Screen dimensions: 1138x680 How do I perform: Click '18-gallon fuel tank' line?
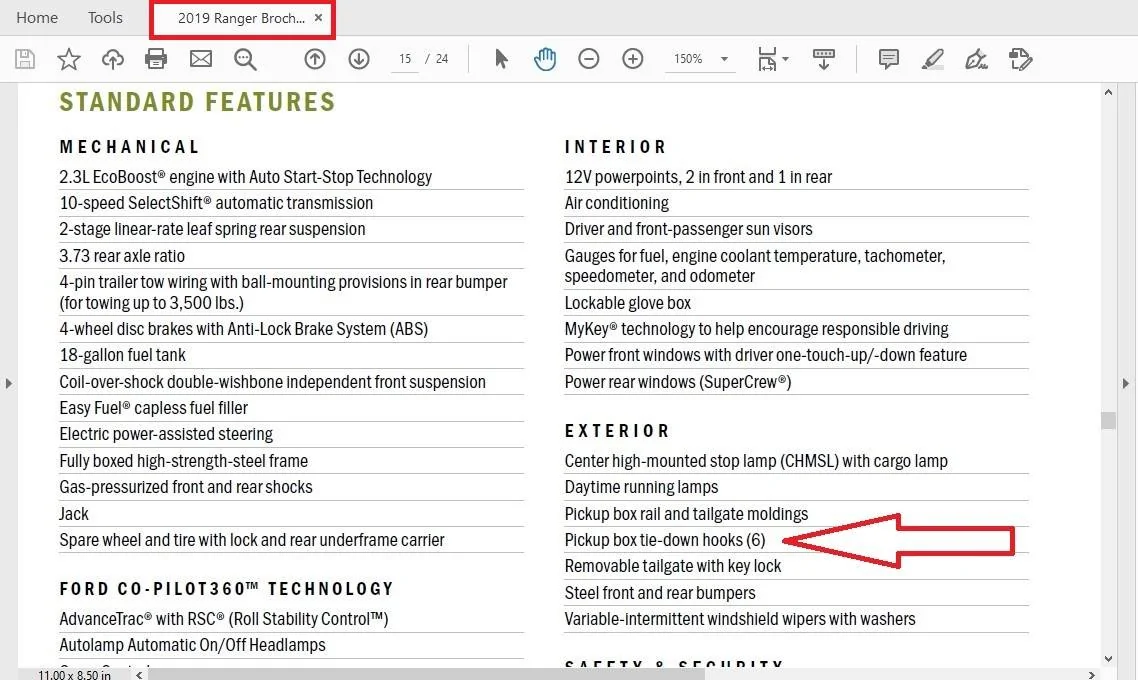click(x=123, y=355)
